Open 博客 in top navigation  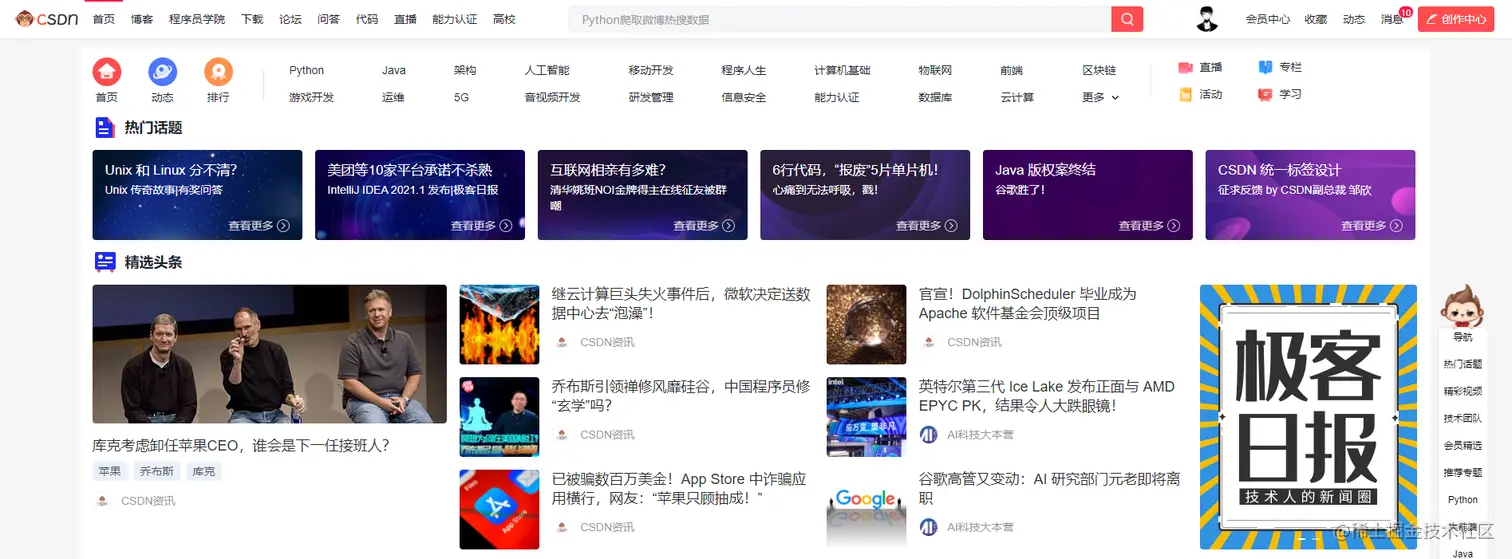[142, 19]
